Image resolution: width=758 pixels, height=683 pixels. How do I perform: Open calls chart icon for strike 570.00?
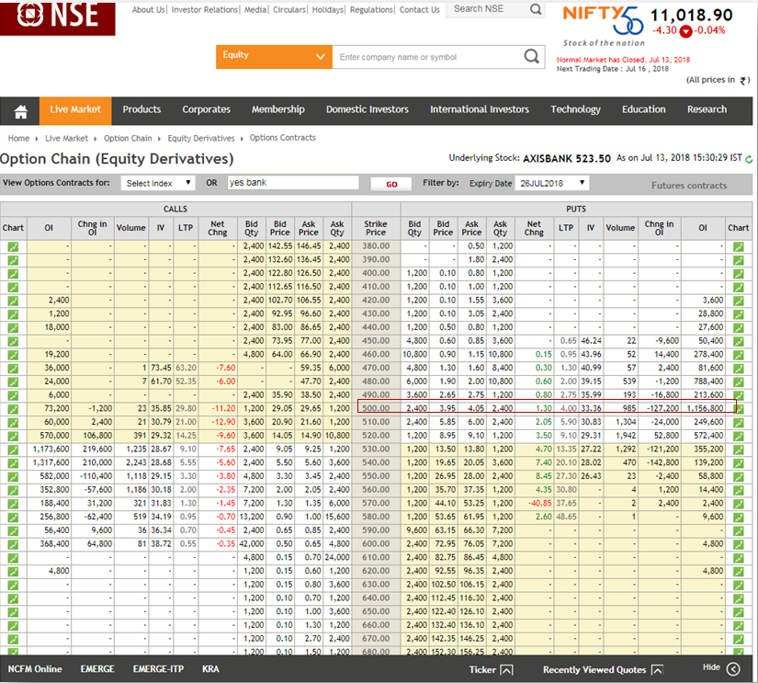[13, 504]
